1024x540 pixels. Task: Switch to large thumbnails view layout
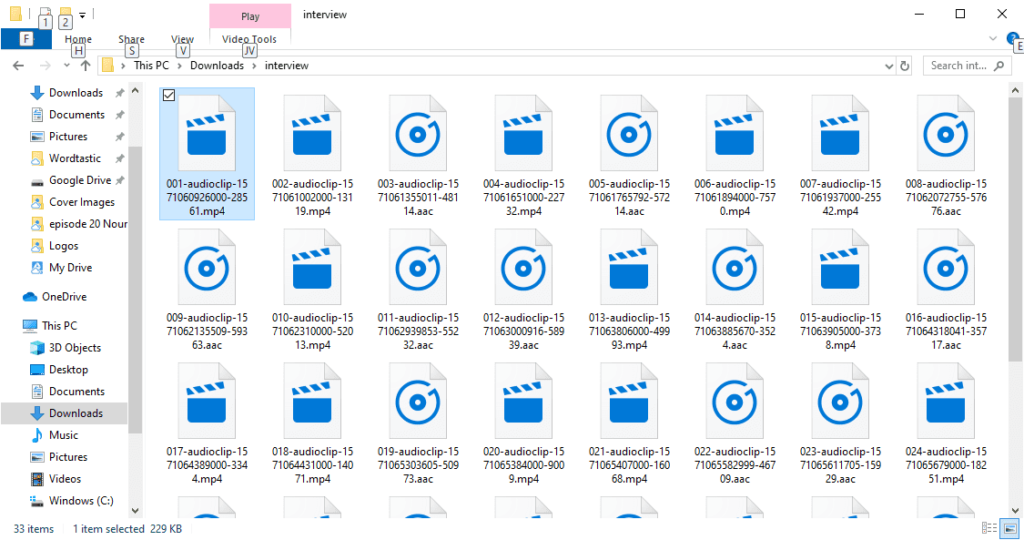click(x=1010, y=528)
